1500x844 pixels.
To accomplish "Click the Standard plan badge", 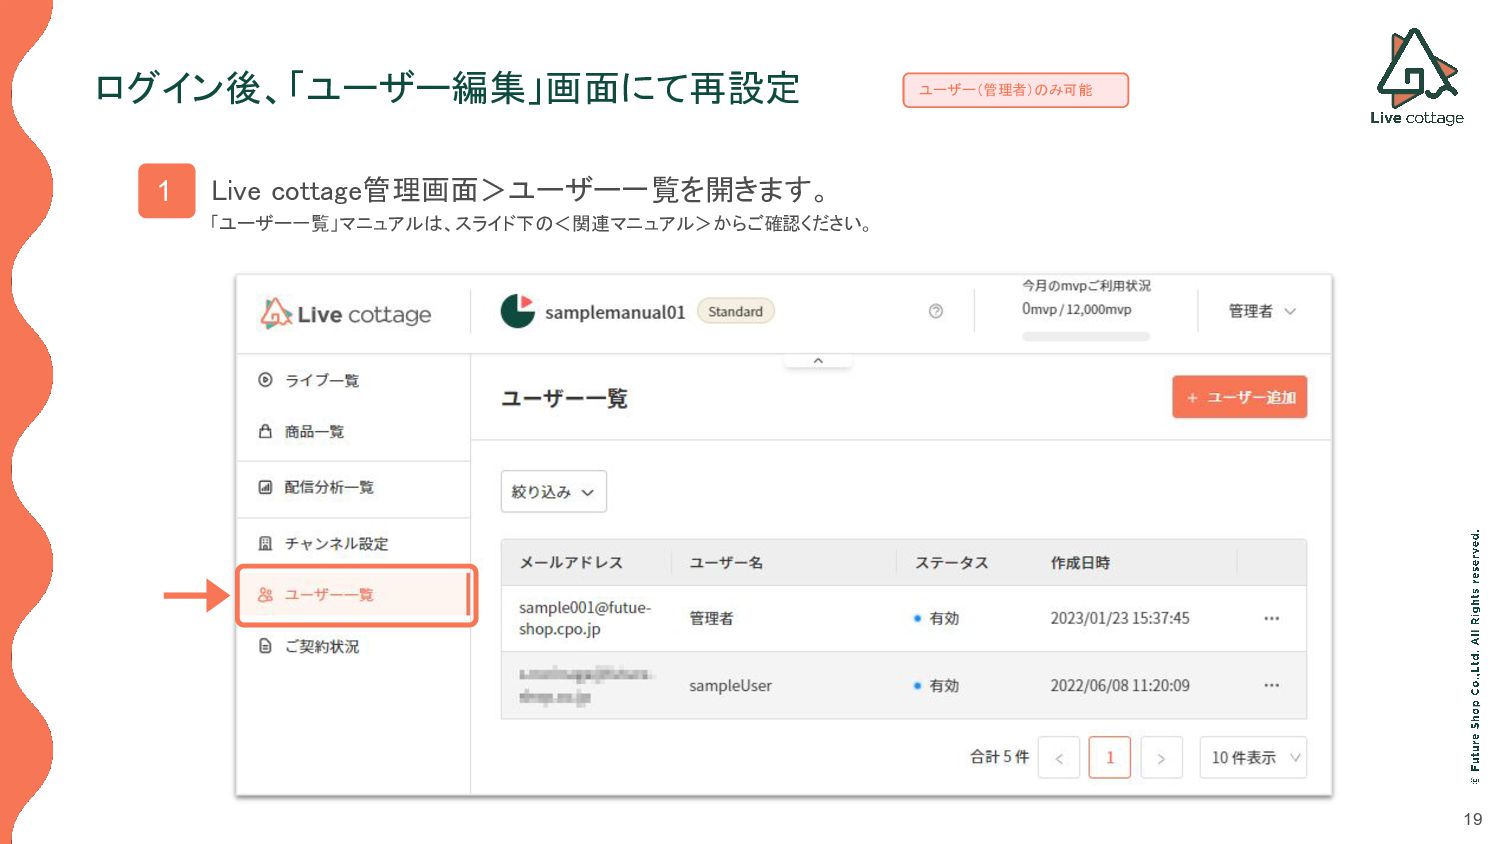I will (735, 311).
